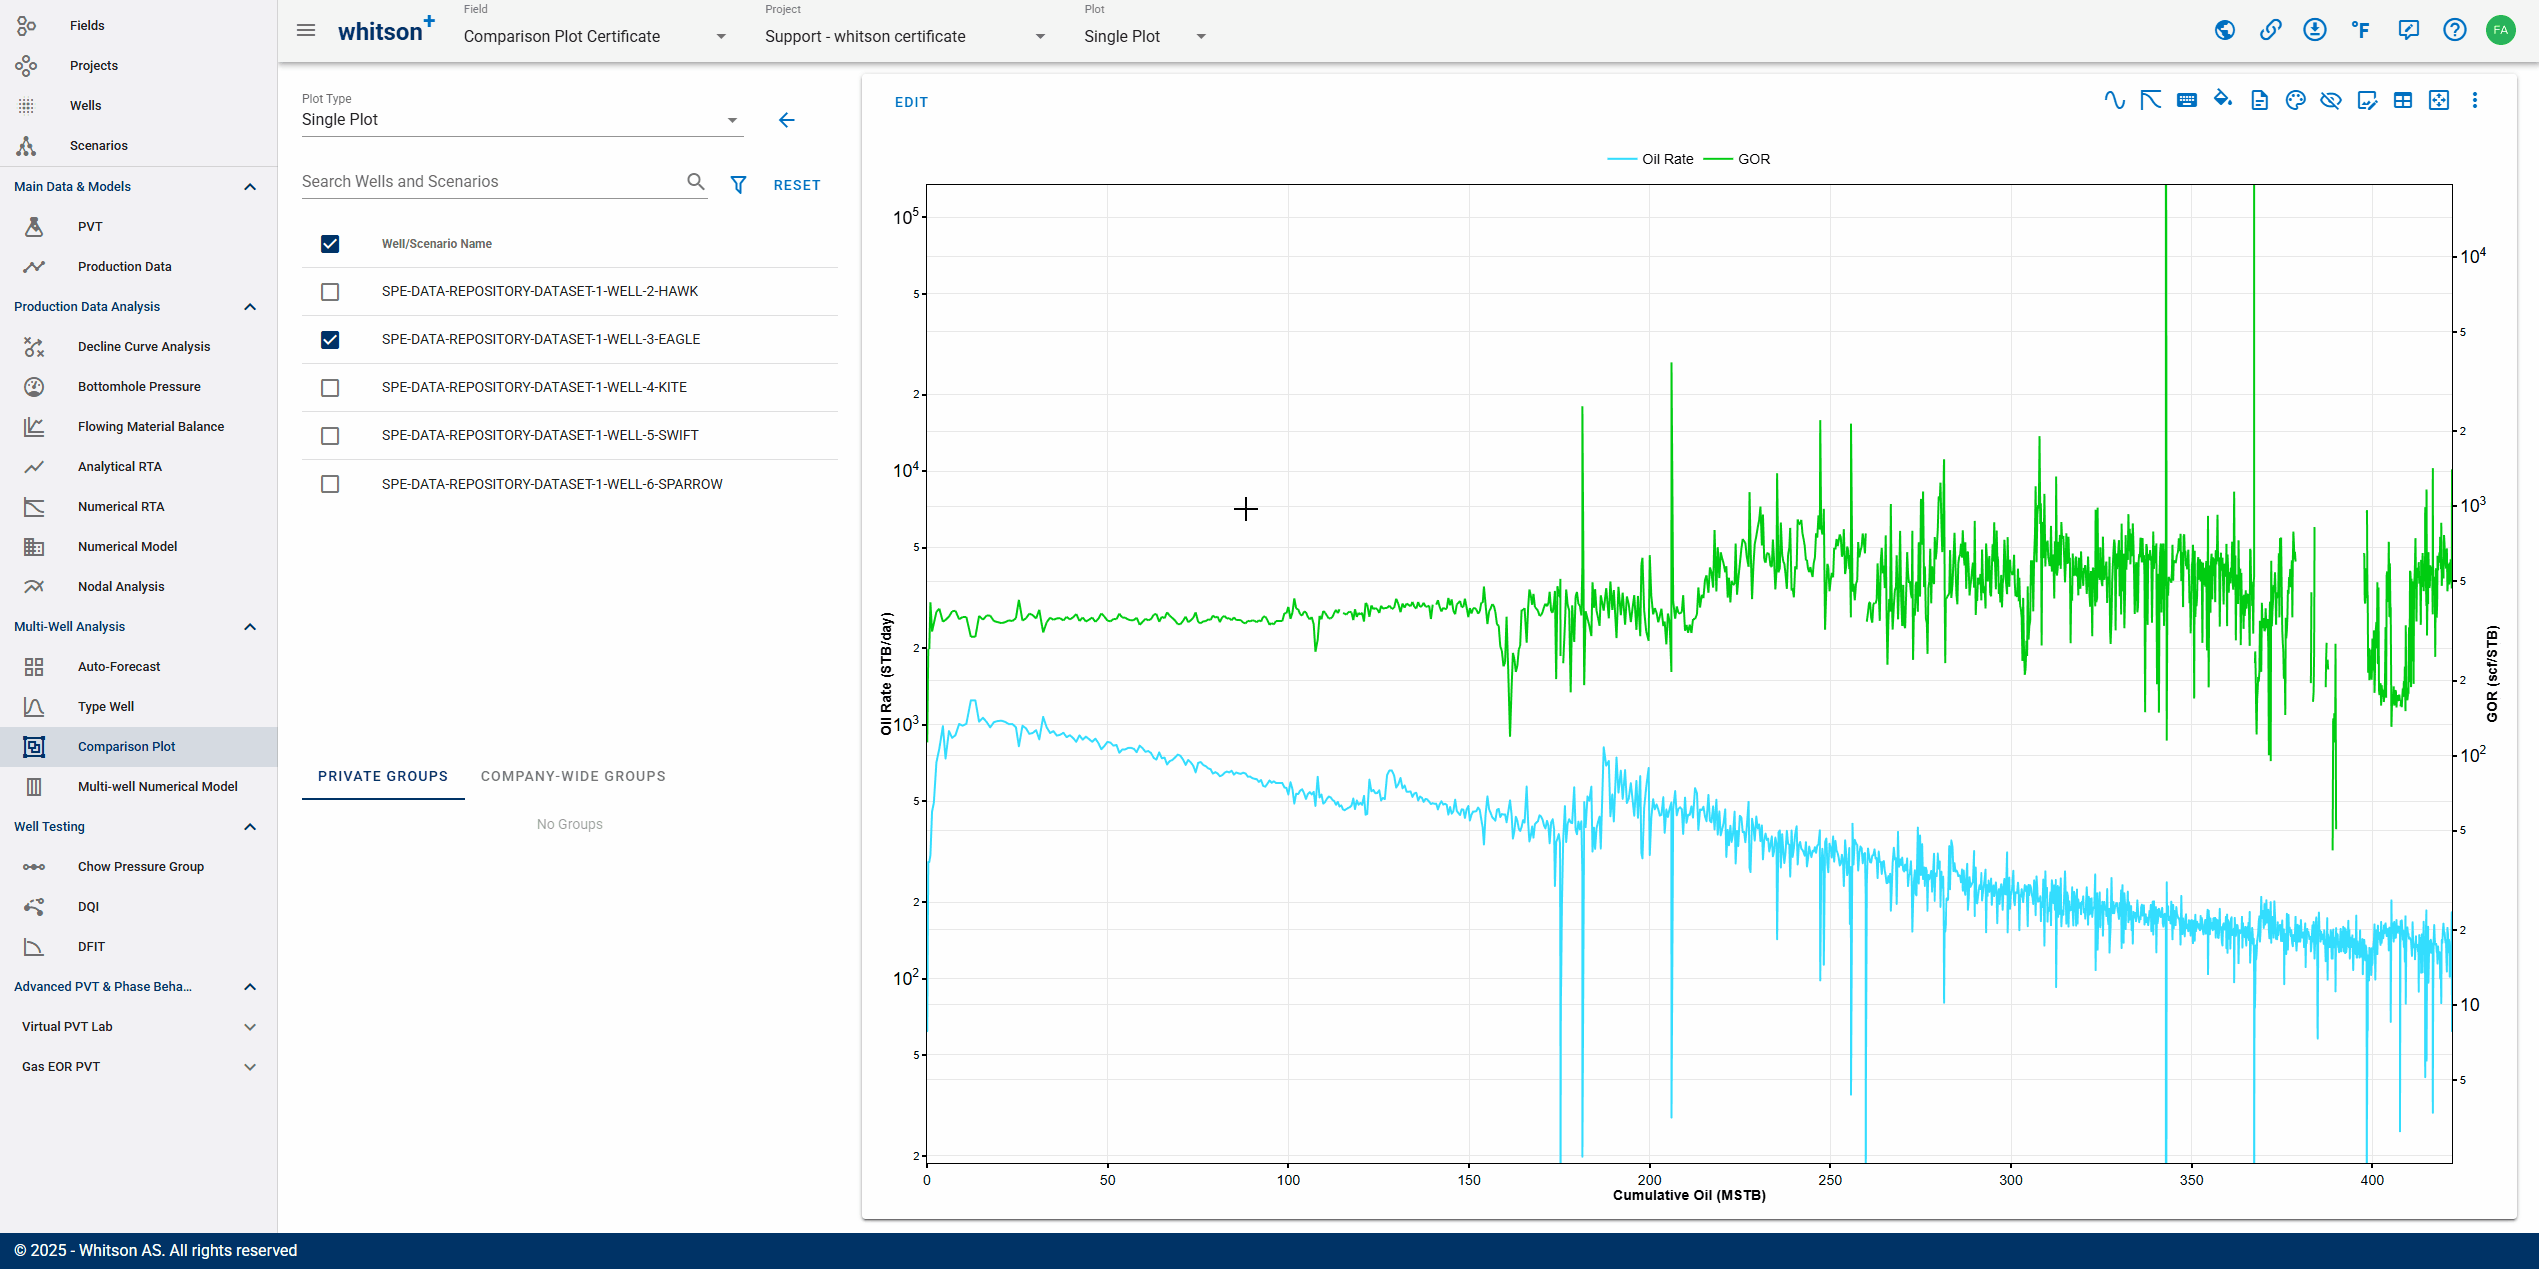Collapse Advanced PVT & Phase Behavior section

coord(250,987)
